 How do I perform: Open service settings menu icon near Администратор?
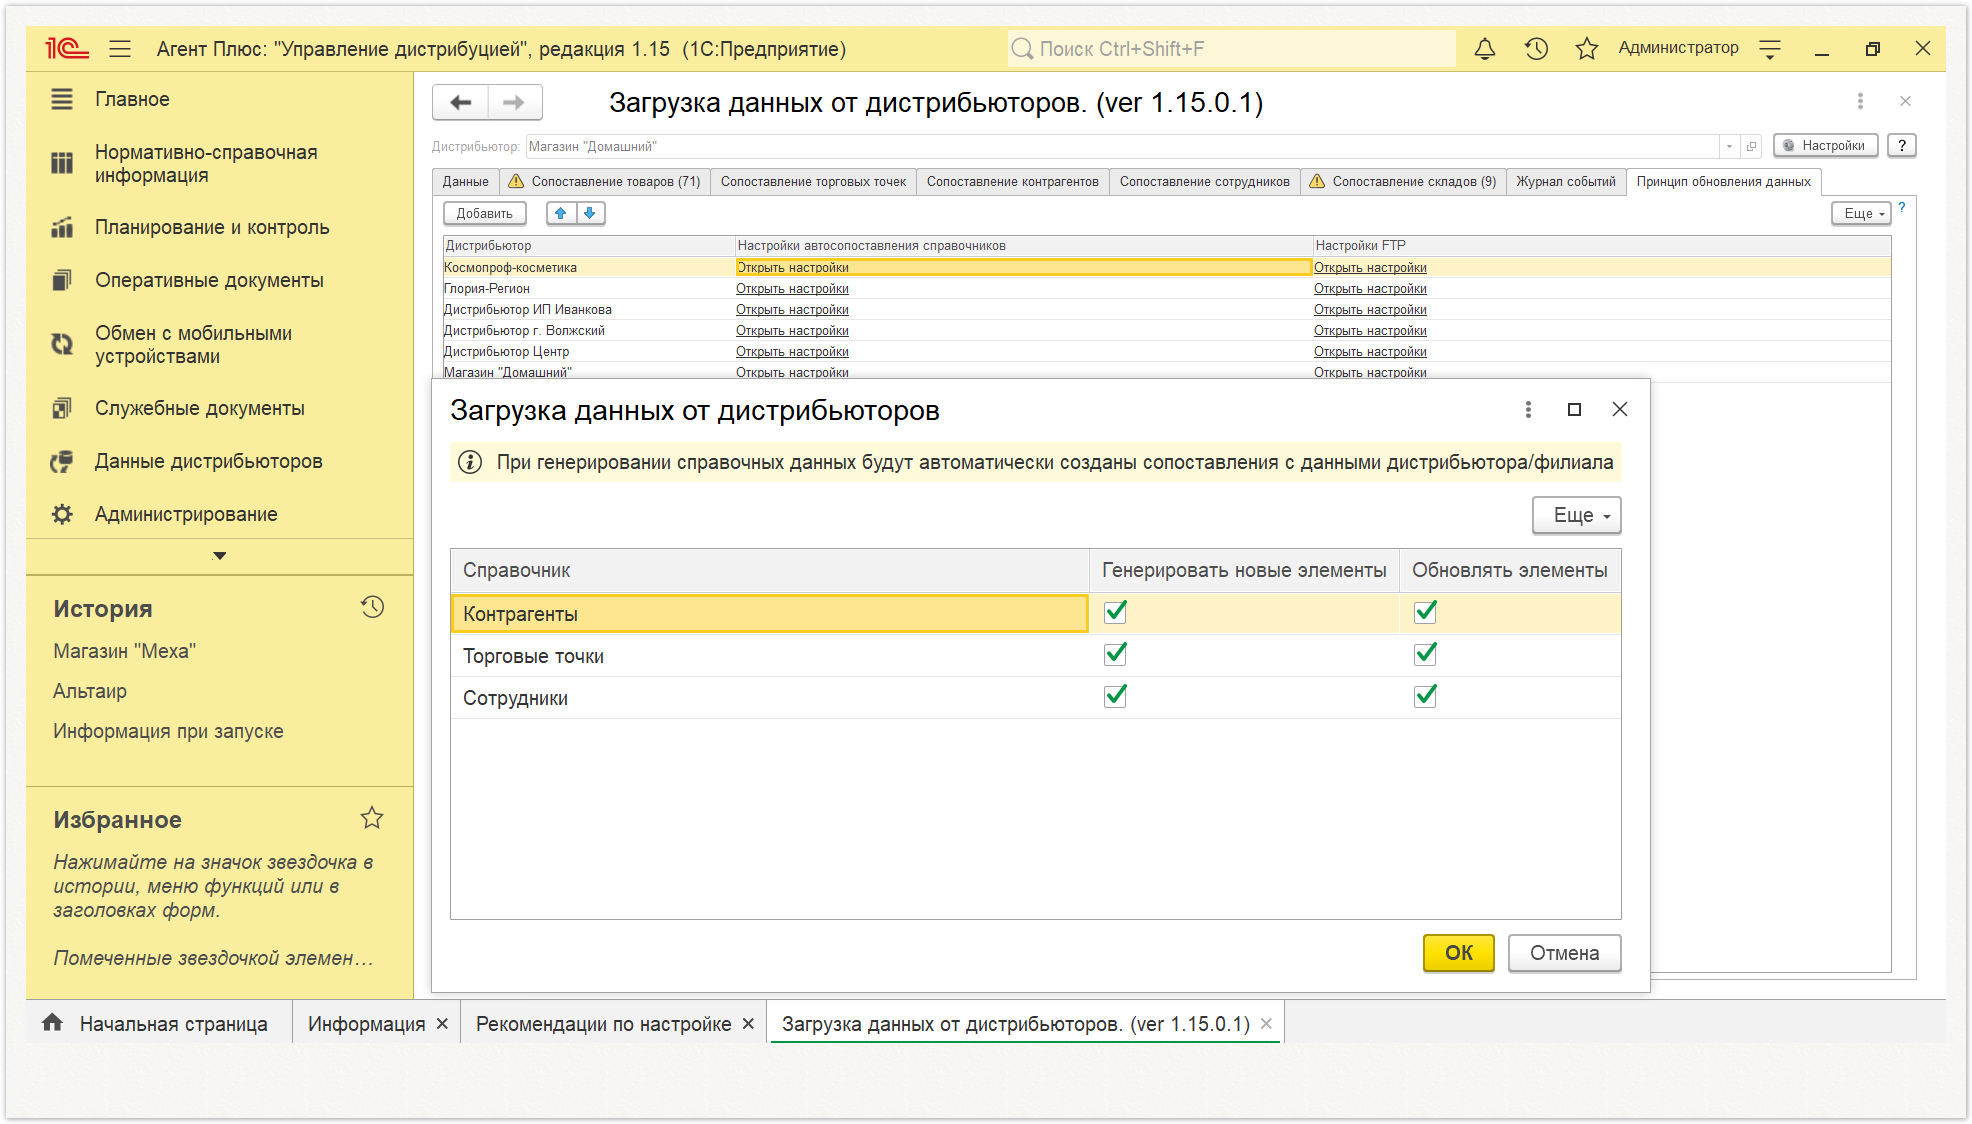(x=1770, y=49)
